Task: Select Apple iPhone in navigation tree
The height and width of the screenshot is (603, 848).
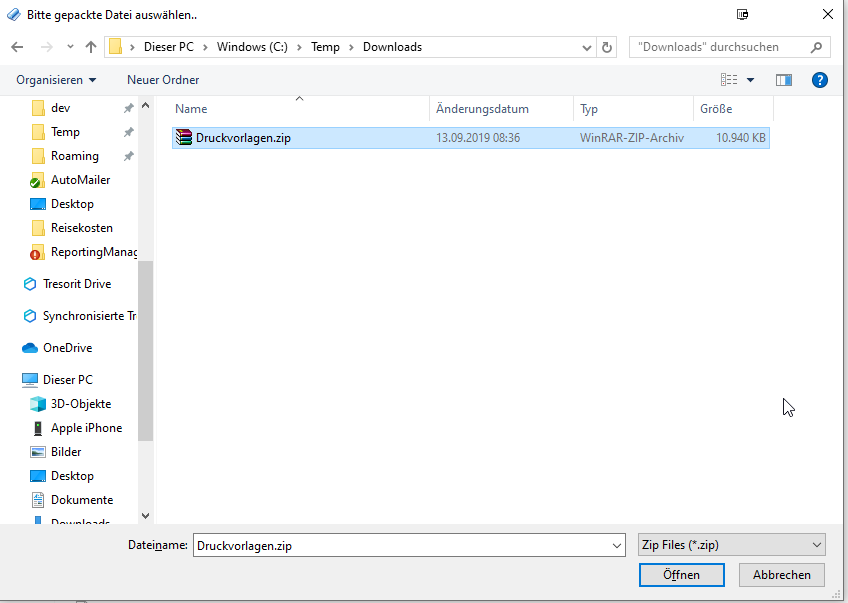Action: click(x=86, y=428)
